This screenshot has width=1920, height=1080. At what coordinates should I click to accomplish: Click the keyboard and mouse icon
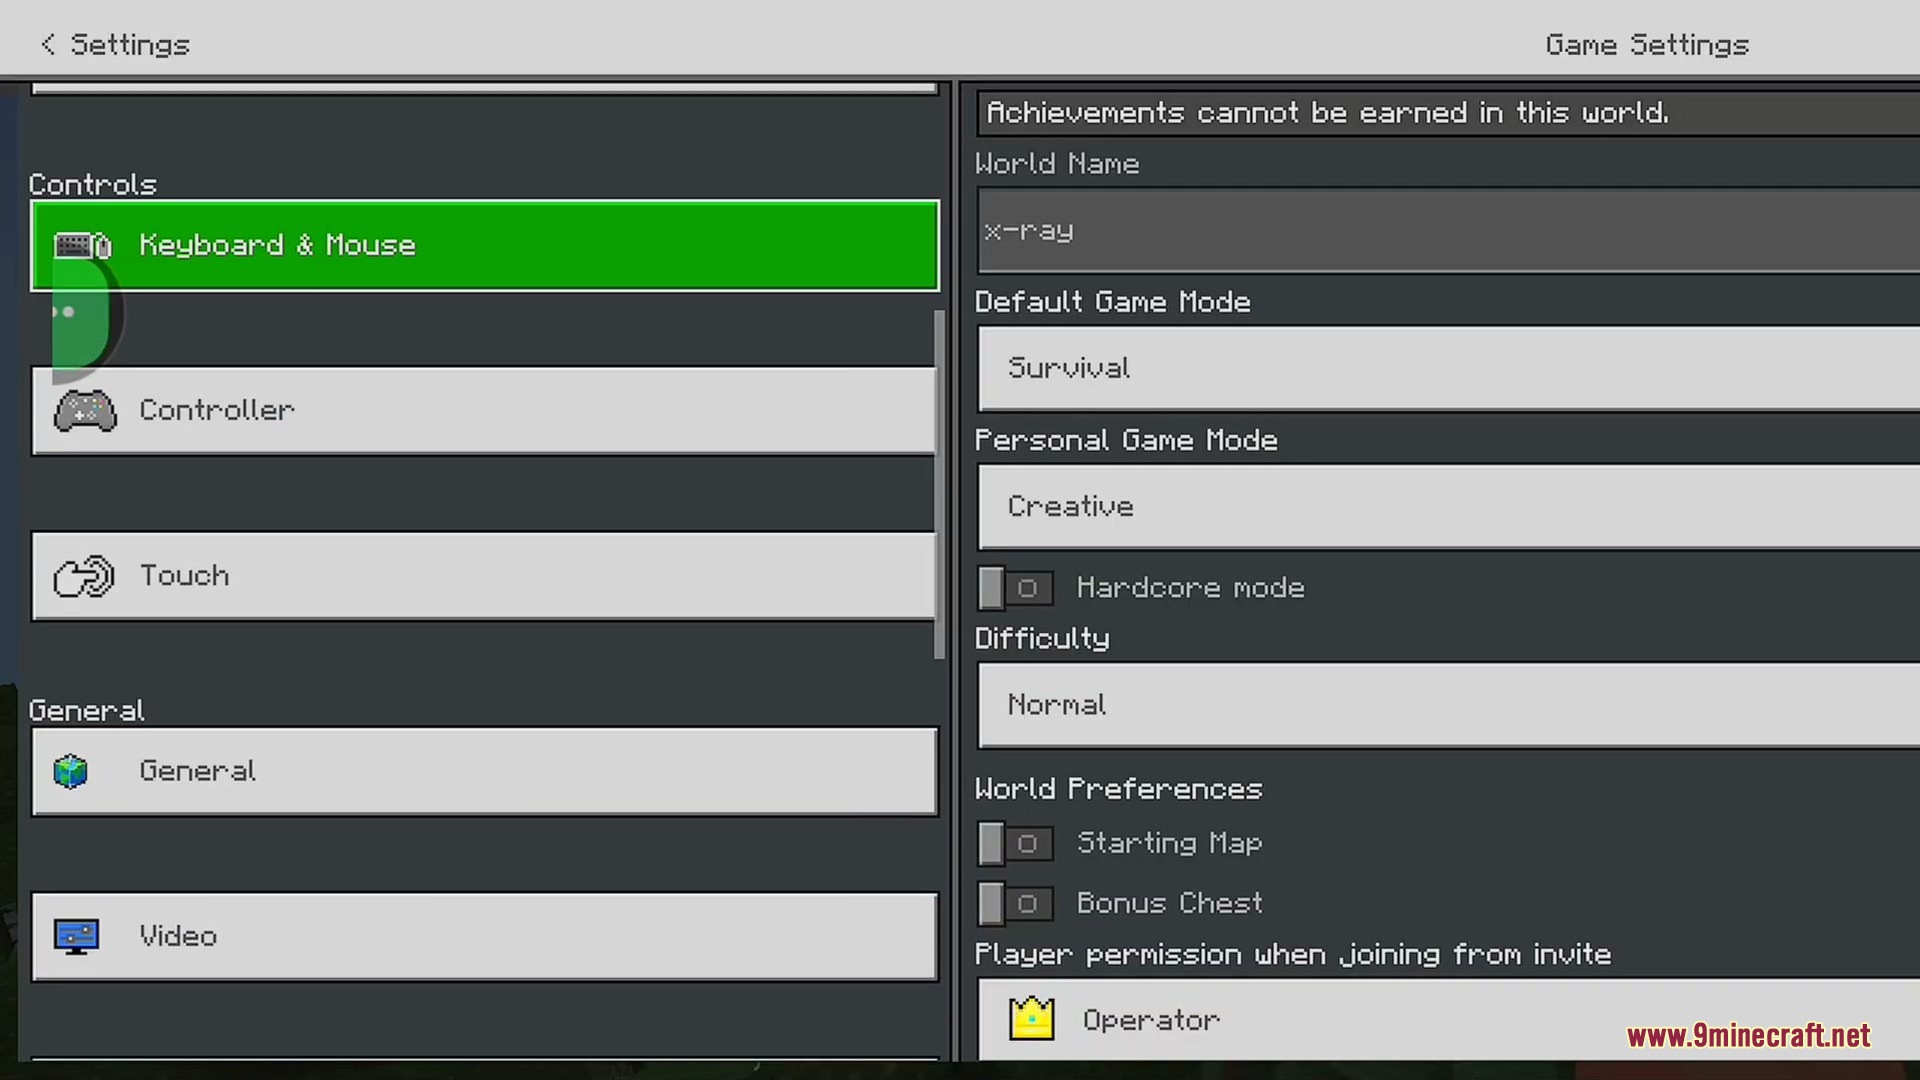pyautogui.click(x=82, y=245)
